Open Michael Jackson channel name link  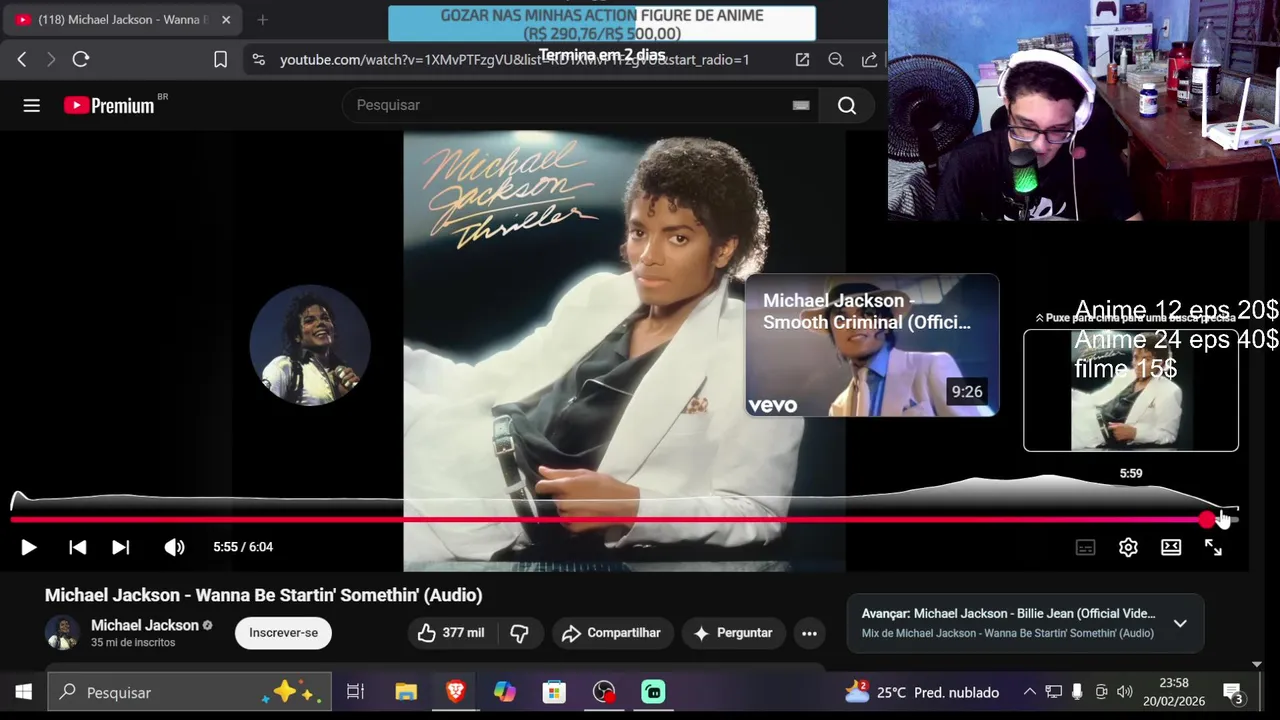145,625
